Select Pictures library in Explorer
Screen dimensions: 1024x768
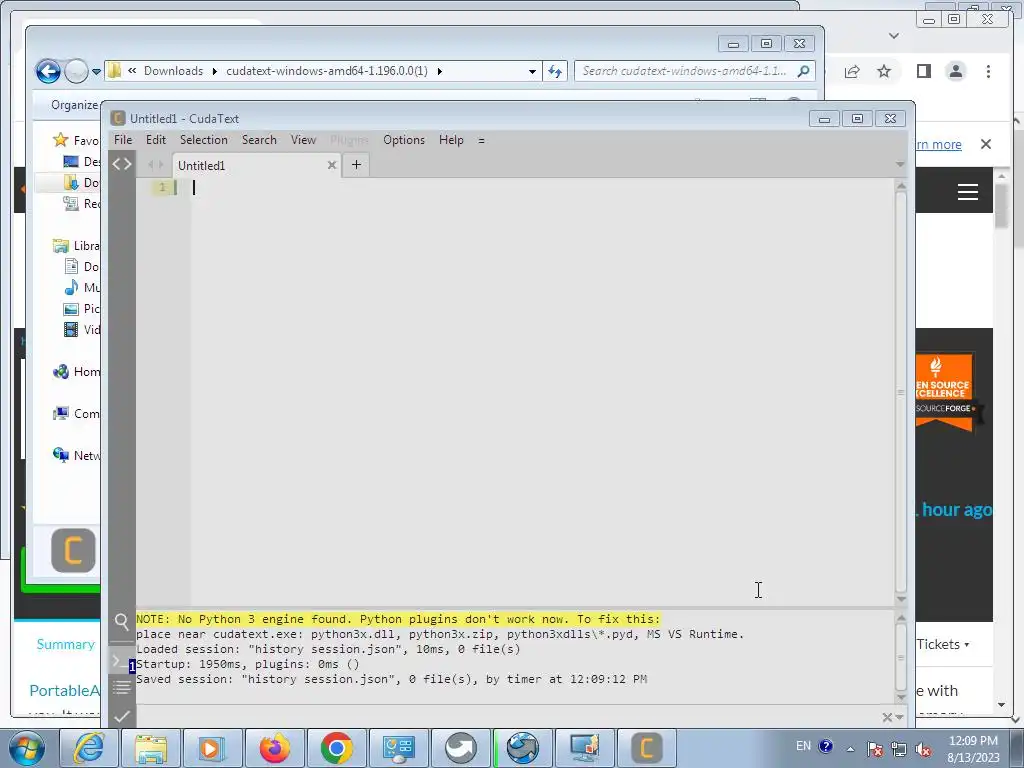pos(82,308)
